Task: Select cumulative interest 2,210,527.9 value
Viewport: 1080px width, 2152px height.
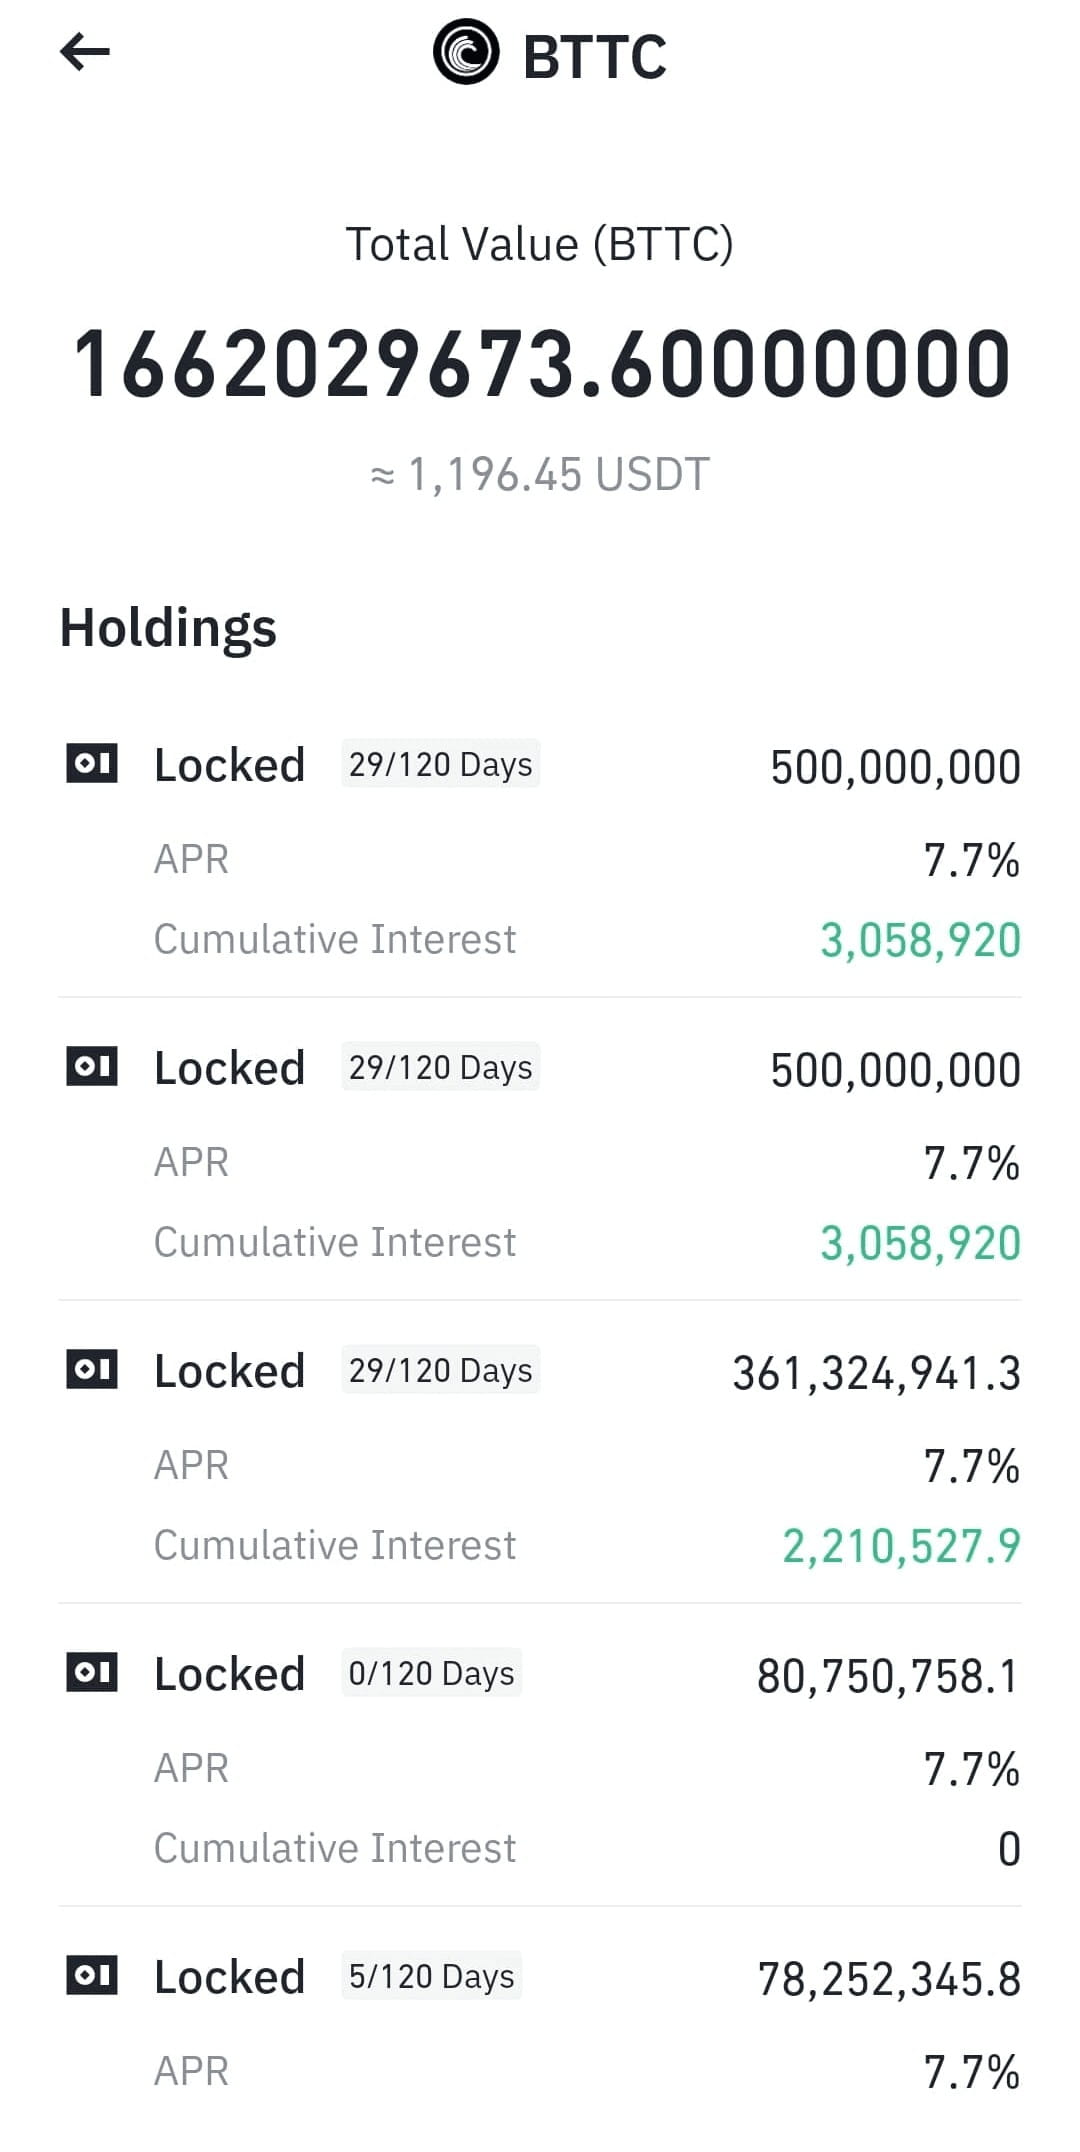Action: pyautogui.click(x=901, y=1546)
